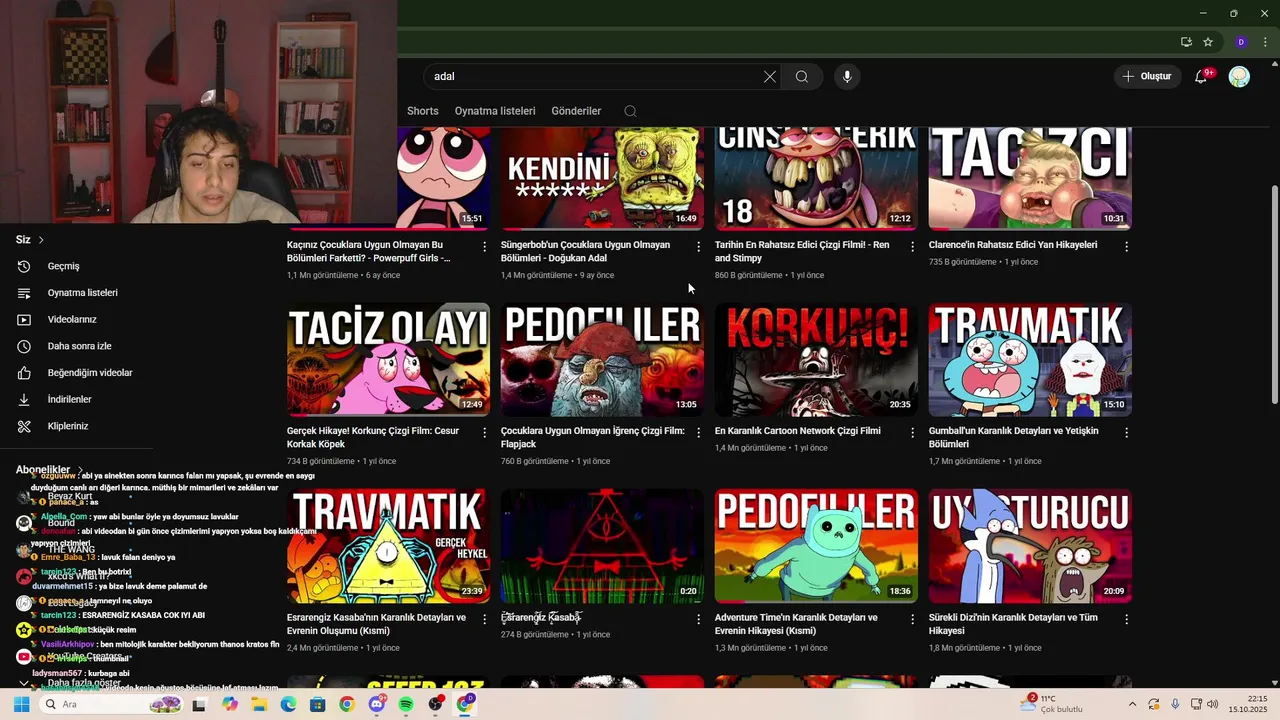Click the page vertical scrollbar thumb
1280x720 pixels.
coord(1274,294)
